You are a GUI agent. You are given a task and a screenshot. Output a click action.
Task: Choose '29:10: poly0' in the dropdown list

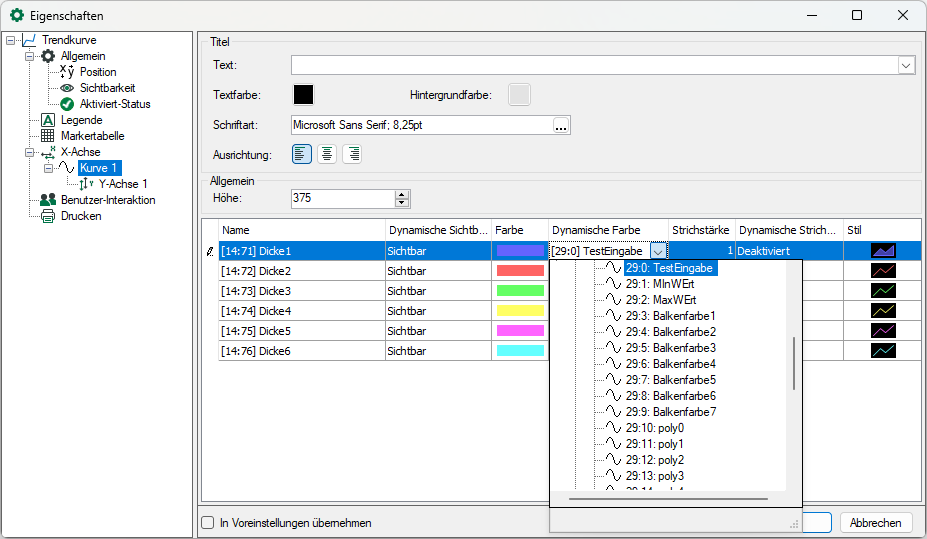pyautogui.click(x=656, y=428)
